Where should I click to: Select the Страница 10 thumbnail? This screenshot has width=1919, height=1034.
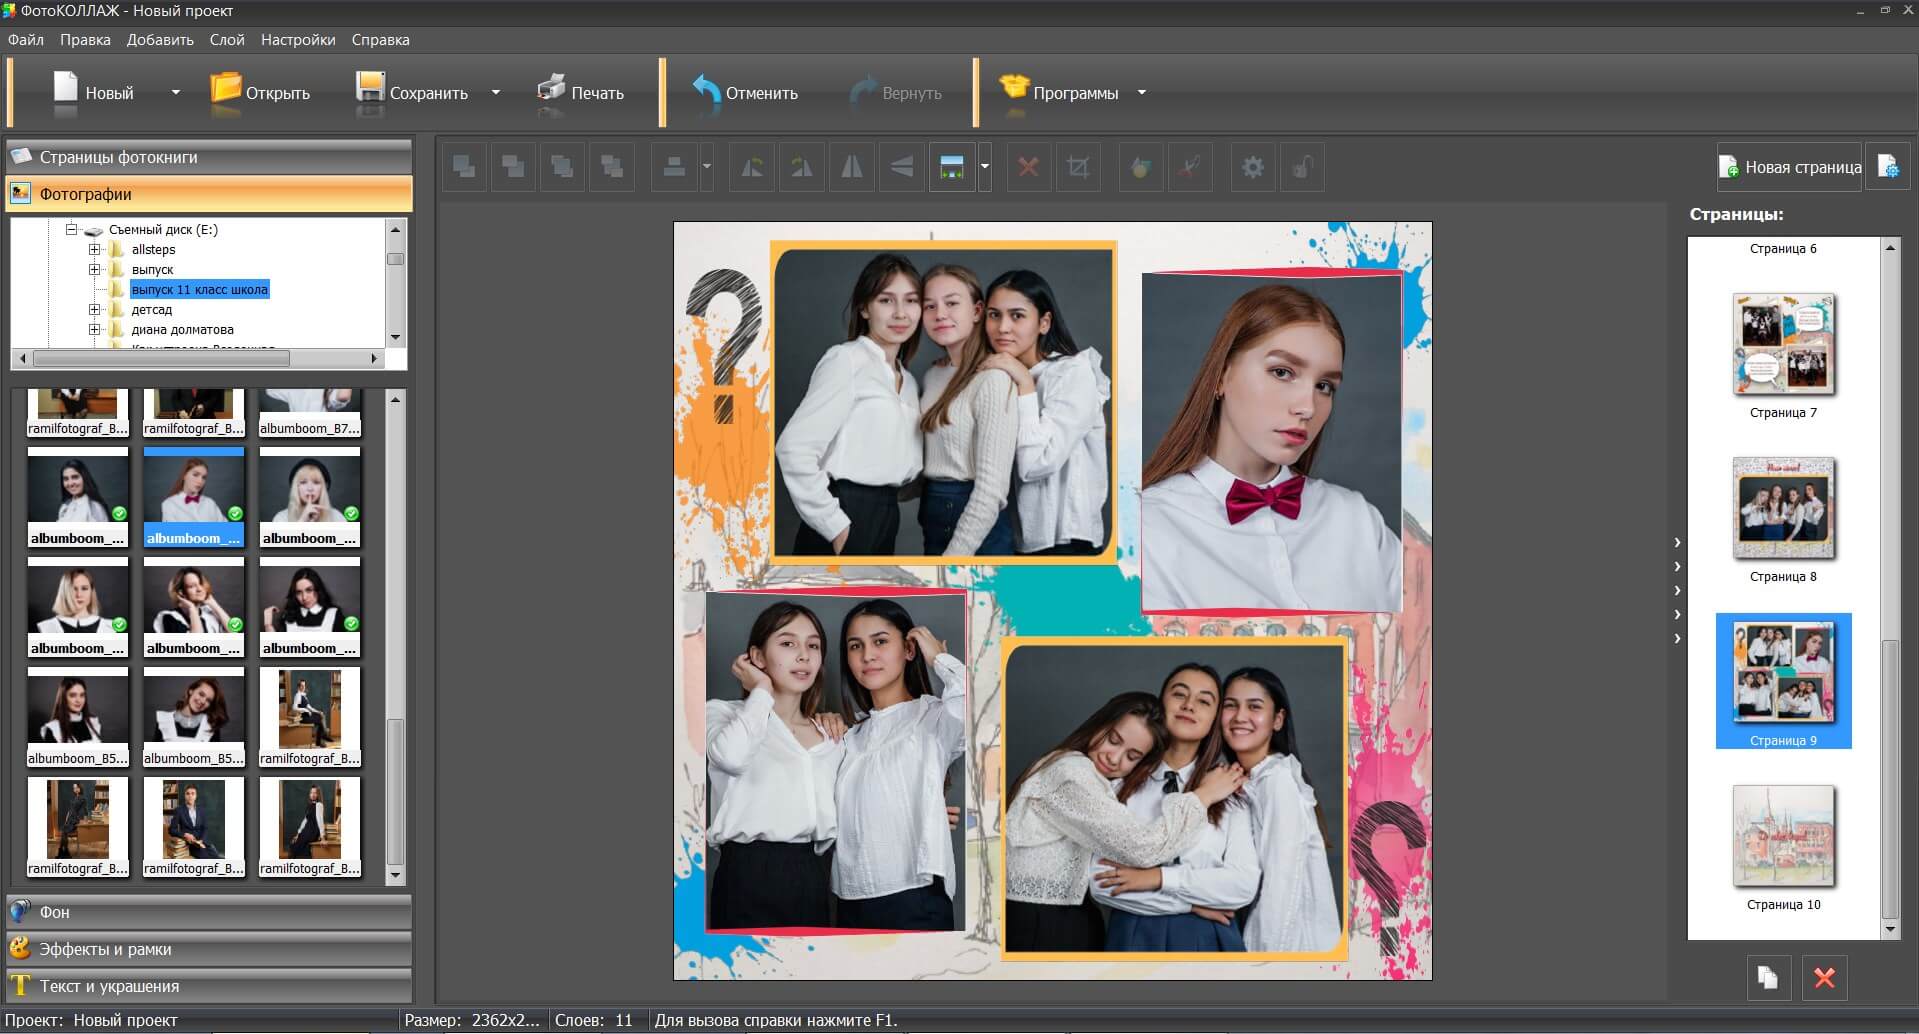[x=1783, y=836]
